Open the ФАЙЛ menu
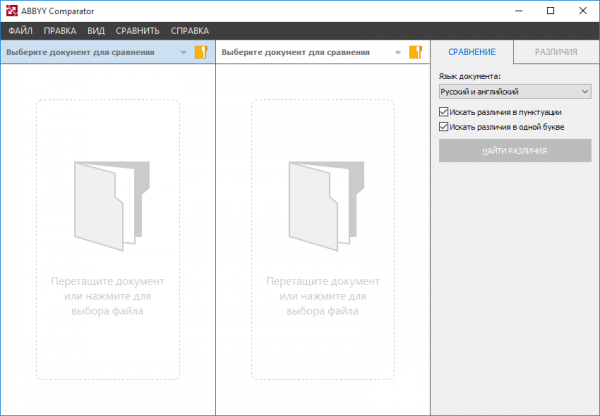 point(20,31)
